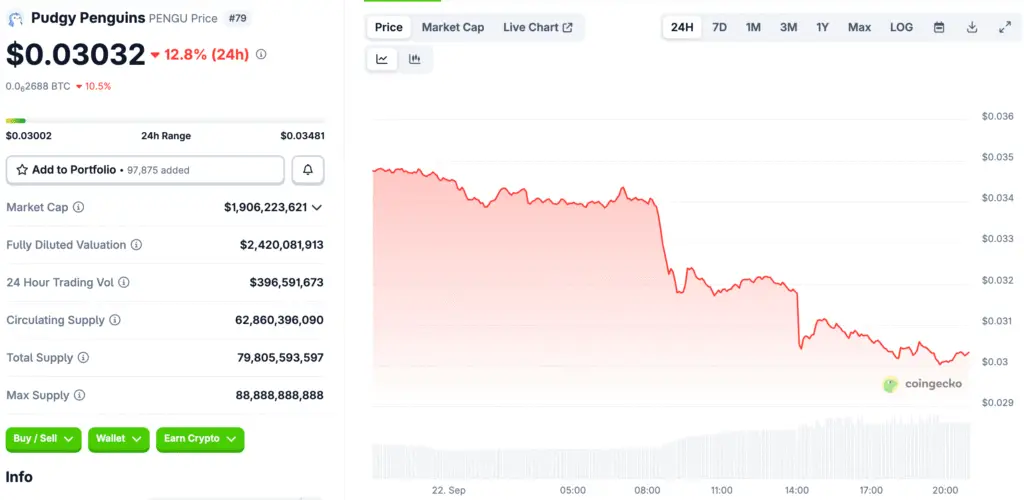Open the Wallet dropdown

pyautogui.click(x=119, y=439)
